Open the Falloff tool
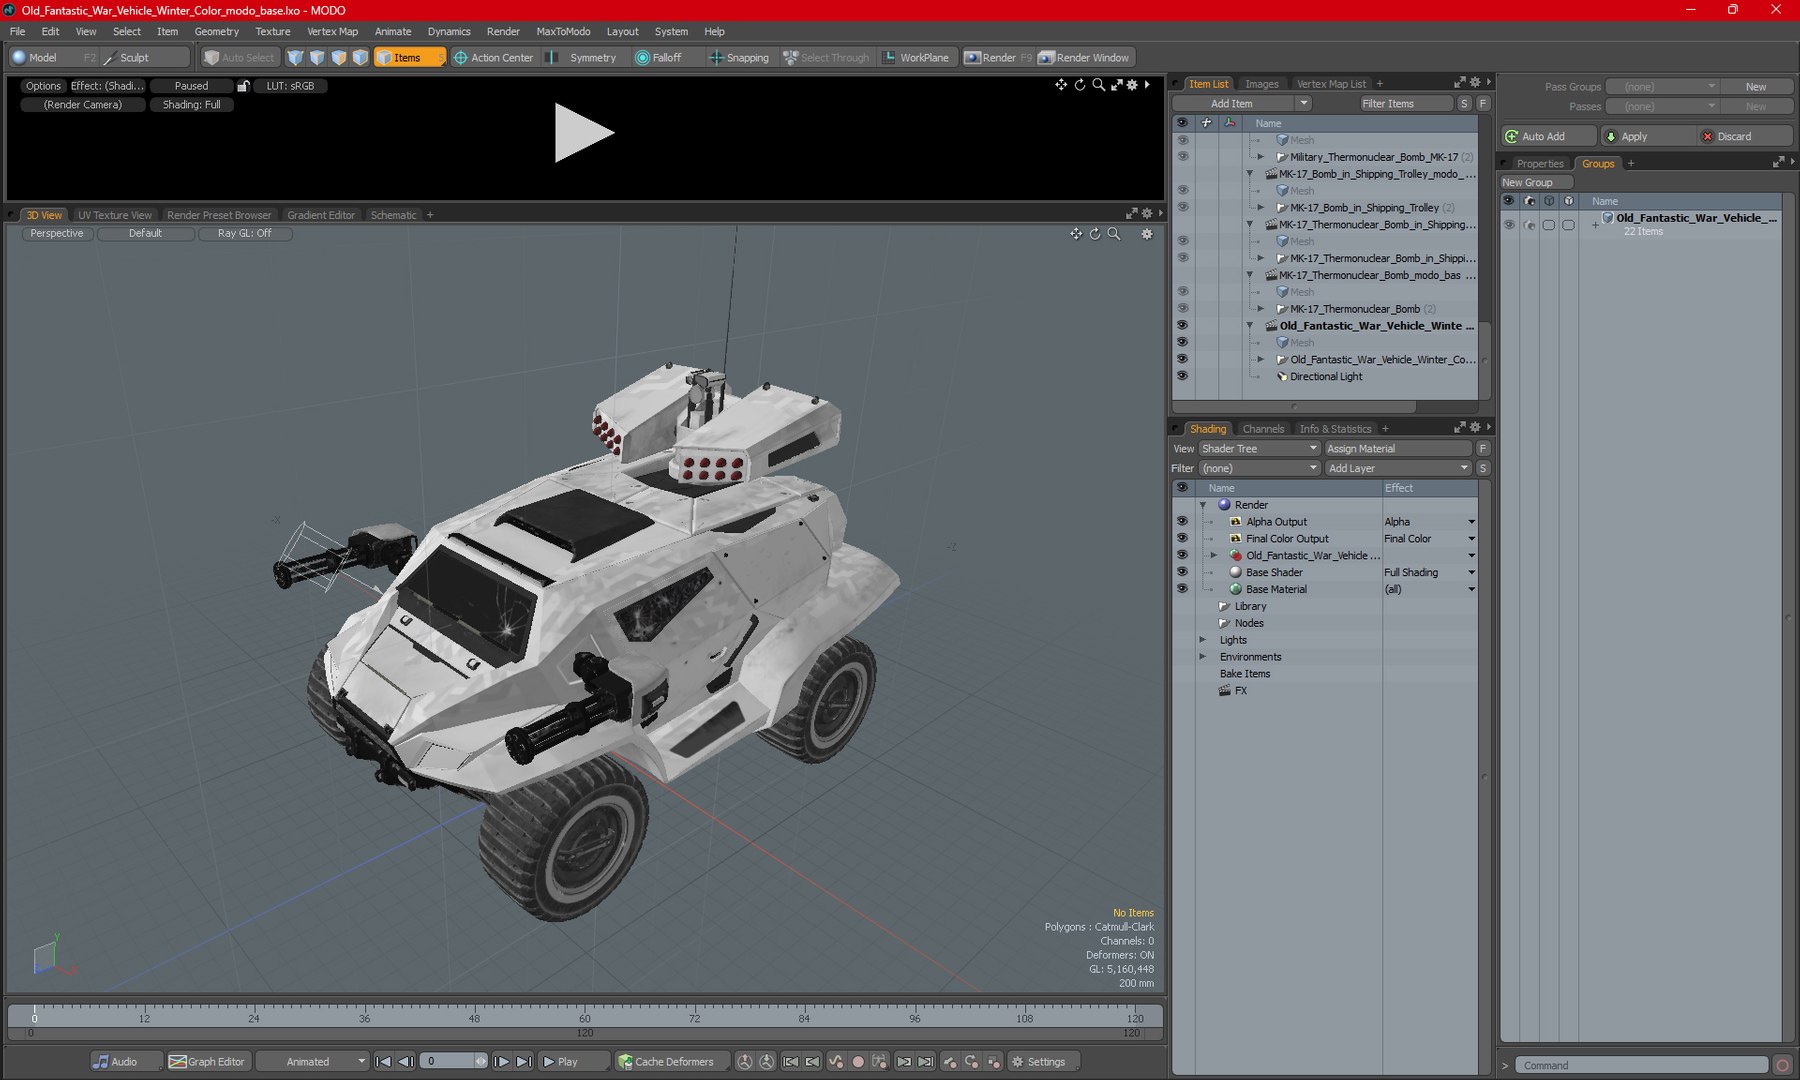The image size is (1800, 1080). tap(659, 58)
